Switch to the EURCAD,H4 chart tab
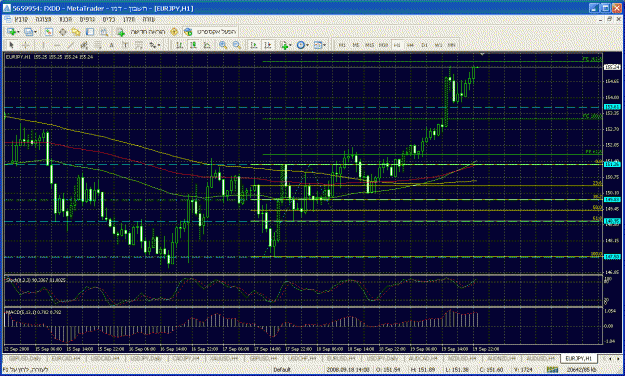Screen dimensions: 625x376 click(x=66, y=359)
